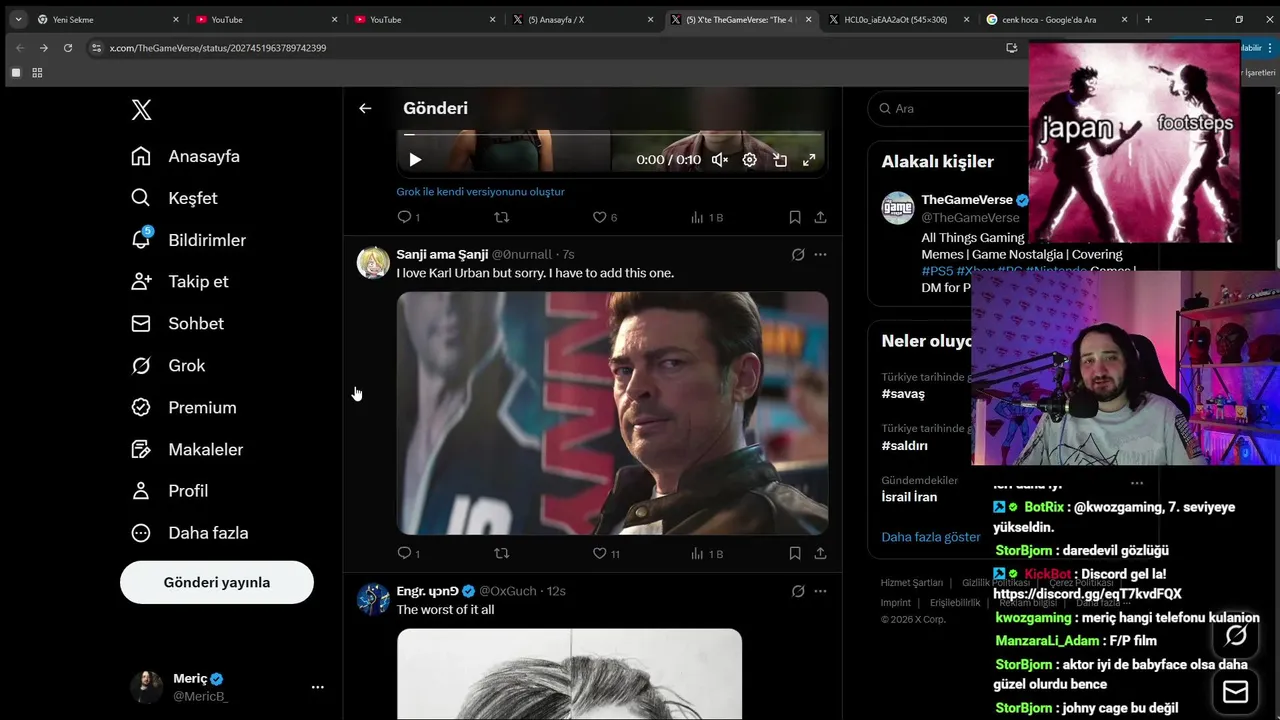1280x720 pixels.
Task: Open Profil page
Action: click(170, 491)
